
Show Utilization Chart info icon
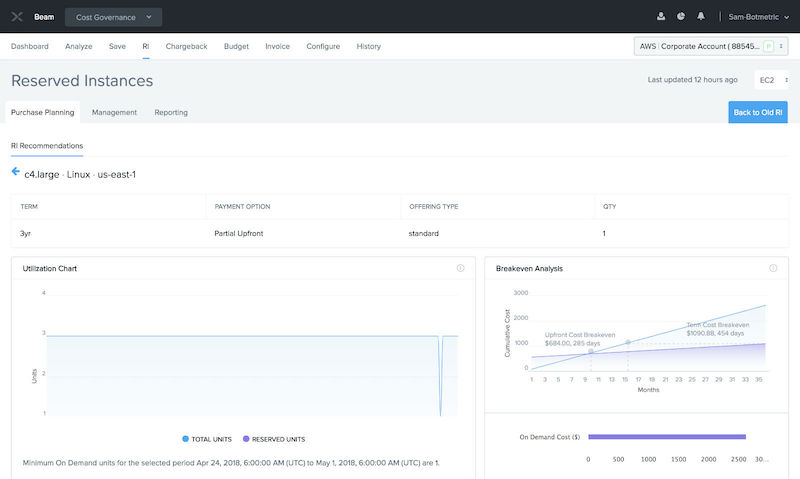(x=460, y=268)
